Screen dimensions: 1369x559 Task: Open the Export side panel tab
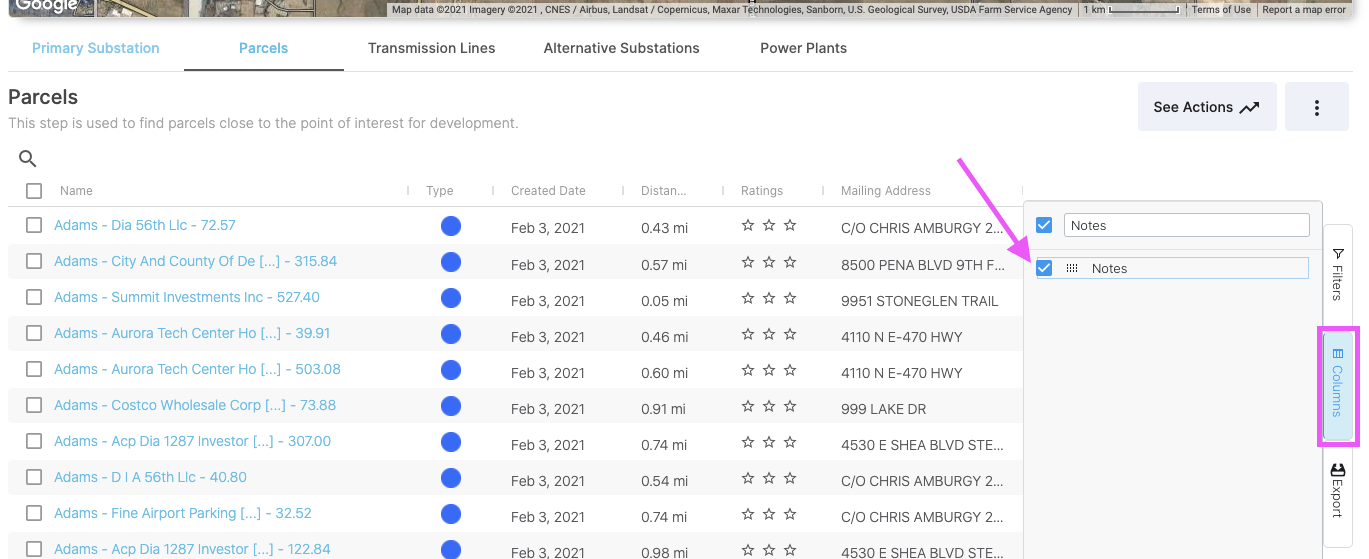click(x=1338, y=490)
